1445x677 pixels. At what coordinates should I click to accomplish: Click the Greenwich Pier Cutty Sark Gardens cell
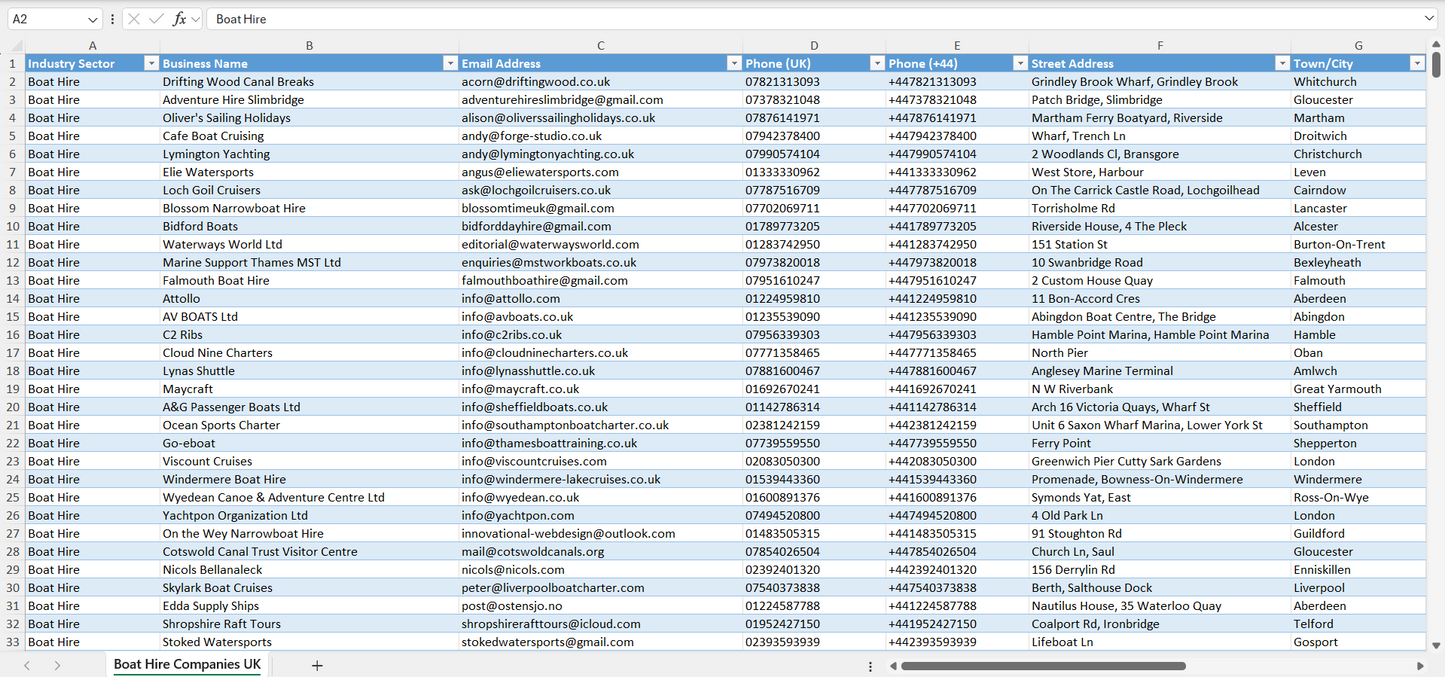[1160, 461]
